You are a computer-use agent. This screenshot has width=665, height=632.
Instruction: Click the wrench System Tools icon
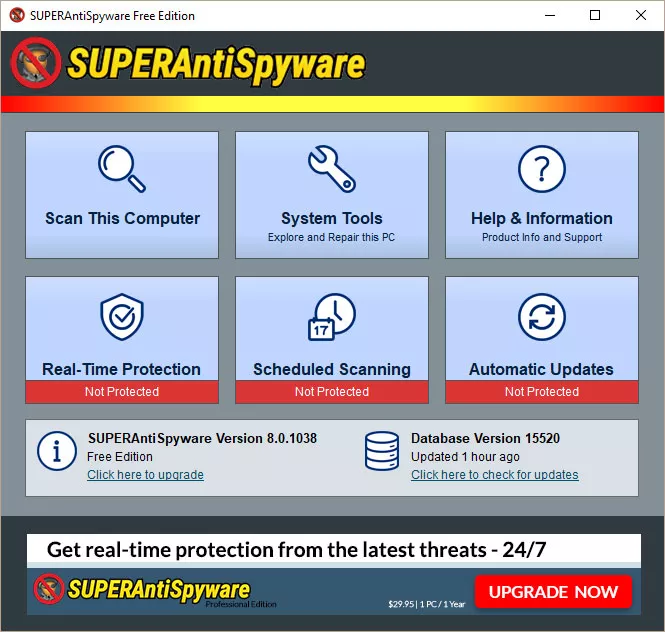coord(332,169)
